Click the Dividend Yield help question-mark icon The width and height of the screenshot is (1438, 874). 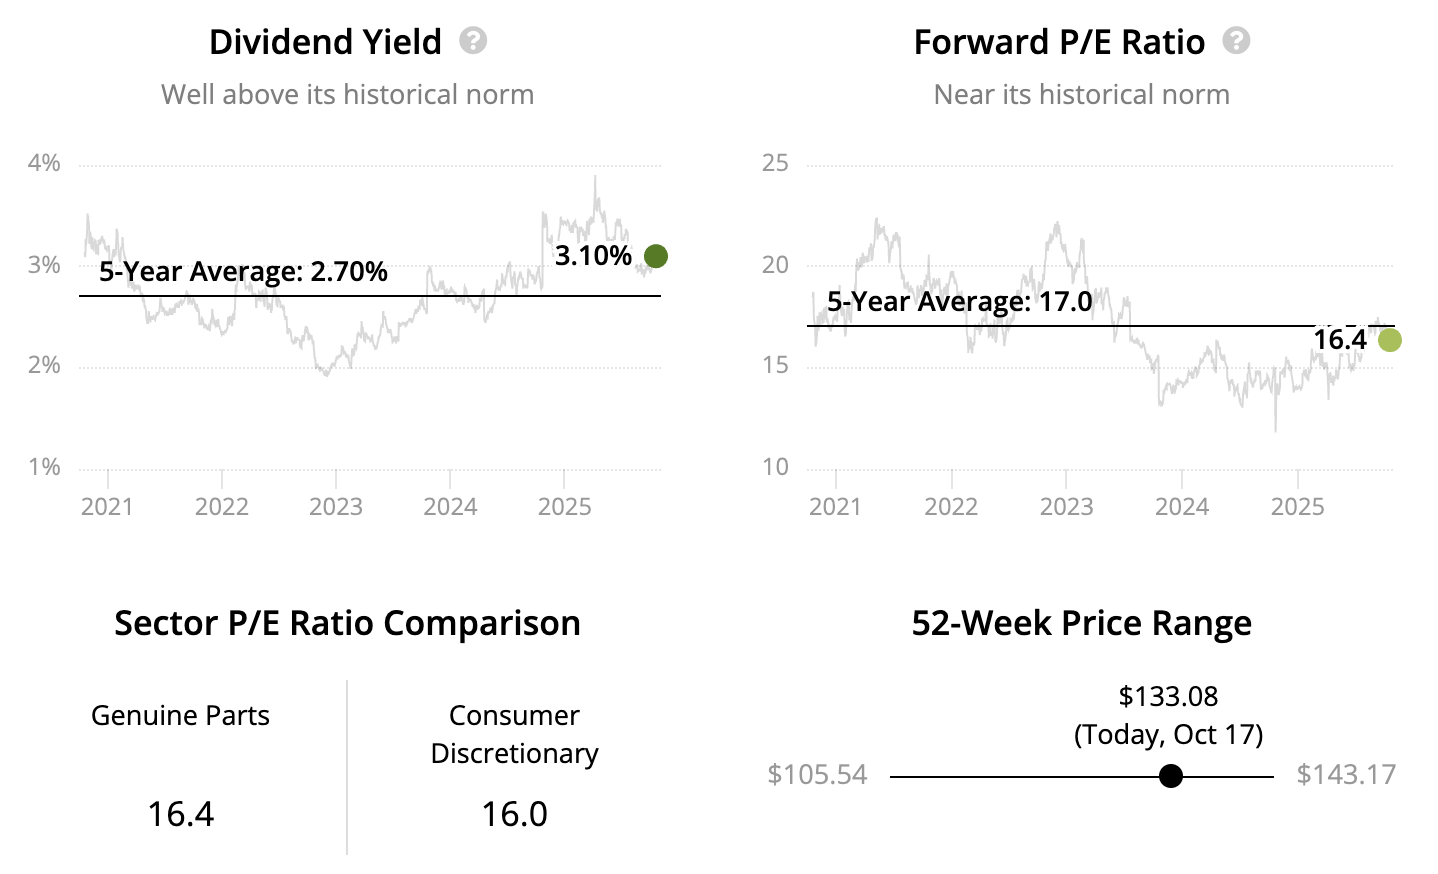473,41
